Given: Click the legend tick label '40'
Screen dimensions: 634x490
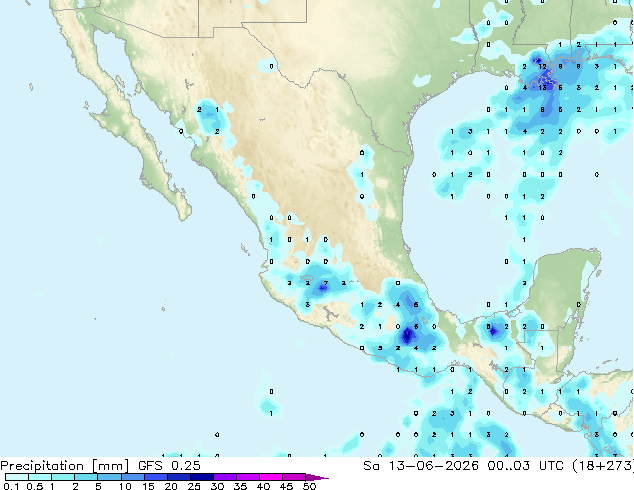Looking at the screenshot, I should [263, 486].
